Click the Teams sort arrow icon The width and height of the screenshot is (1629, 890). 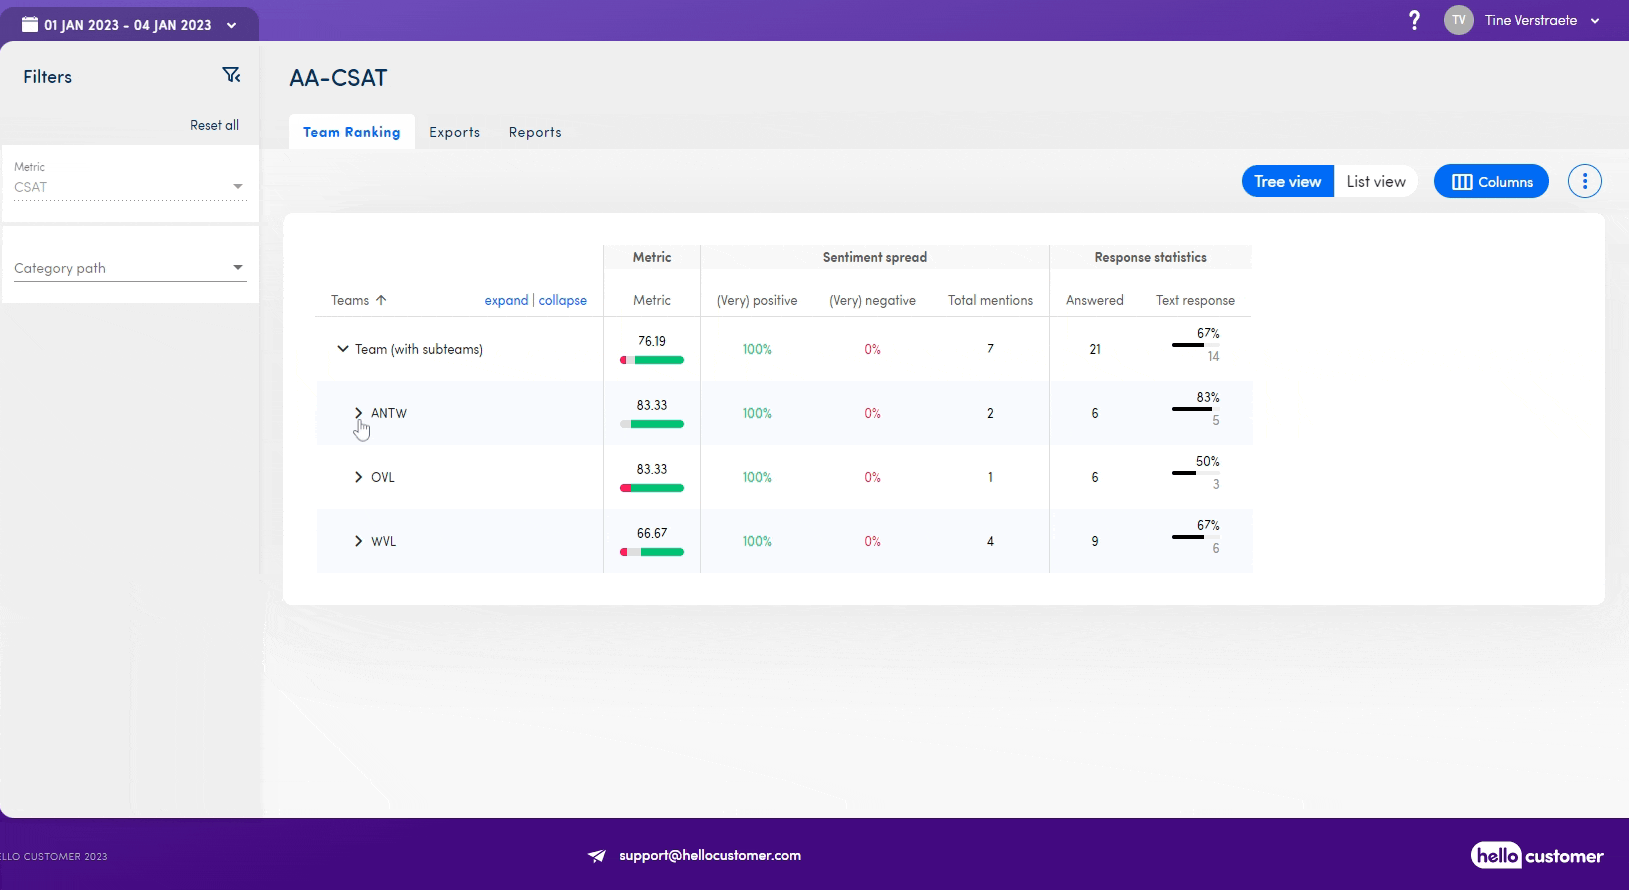pos(381,300)
